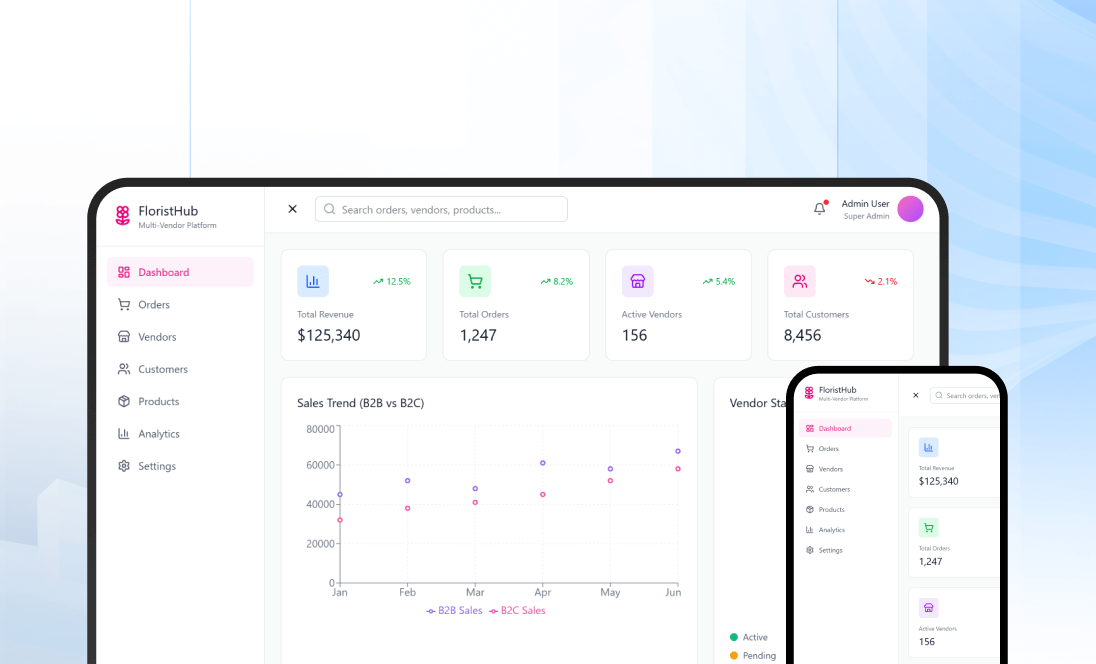The height and width of the screenshot is (664, 1096).
Task: Click the purple store icon on Active Vendors card
Action: pyautogui.click(x=638, y=281)
